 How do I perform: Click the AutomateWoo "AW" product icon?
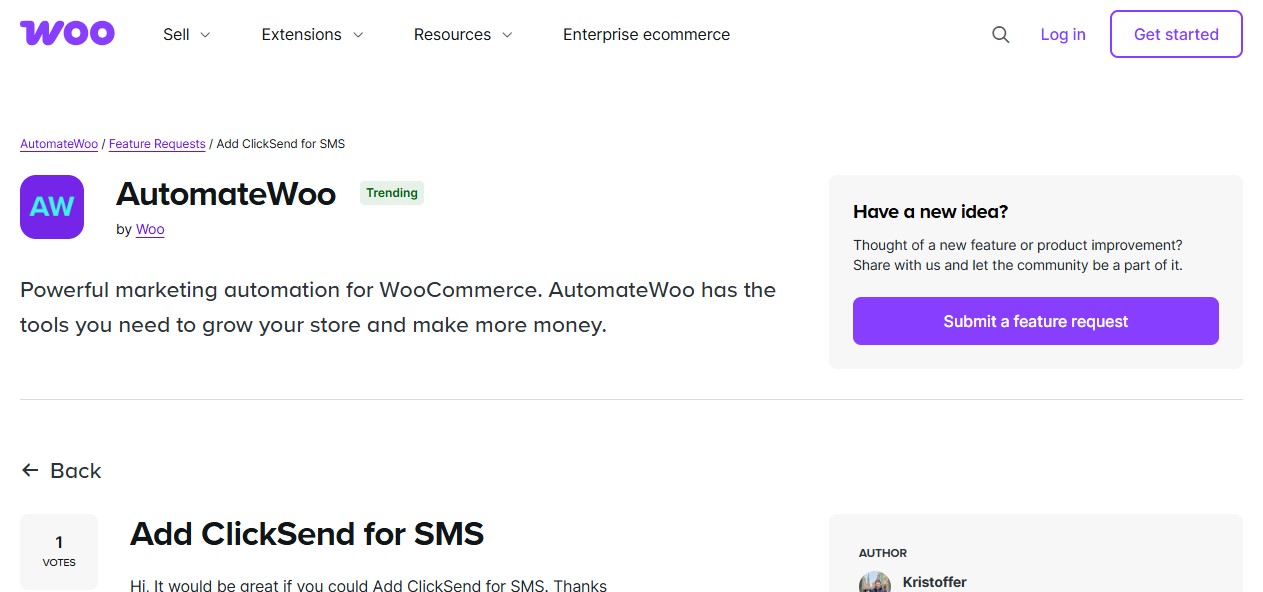click(x=51, y=206)
